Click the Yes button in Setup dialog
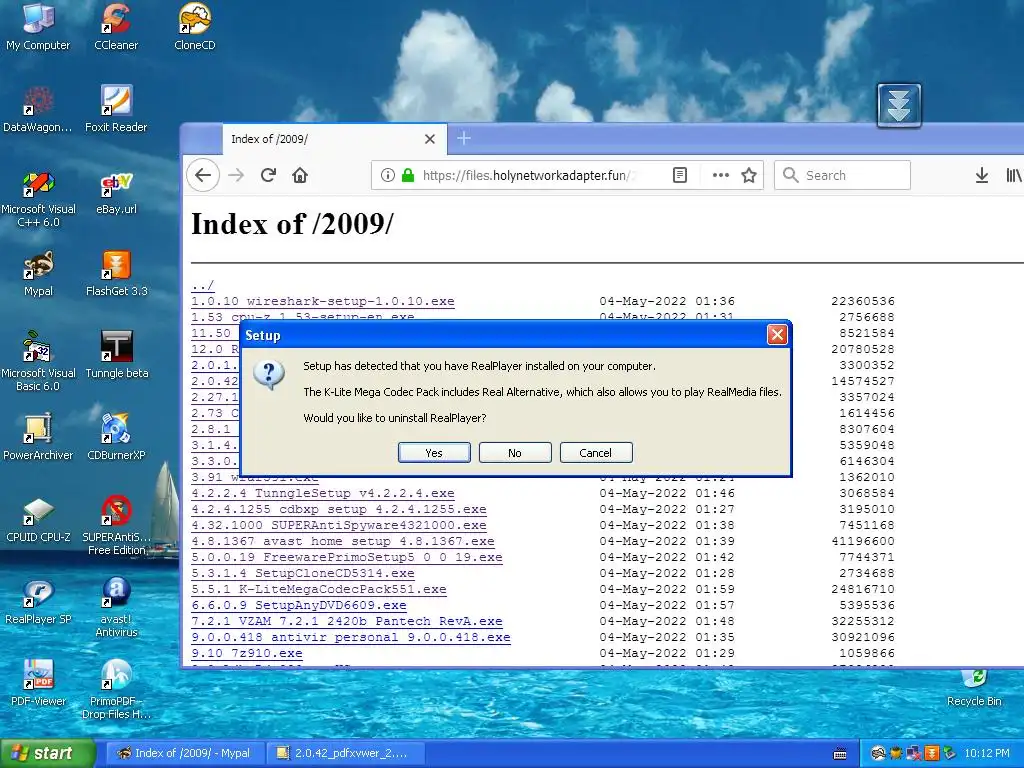The width and height of the screenshot is (1024, 768). click(x=434, y=453)
